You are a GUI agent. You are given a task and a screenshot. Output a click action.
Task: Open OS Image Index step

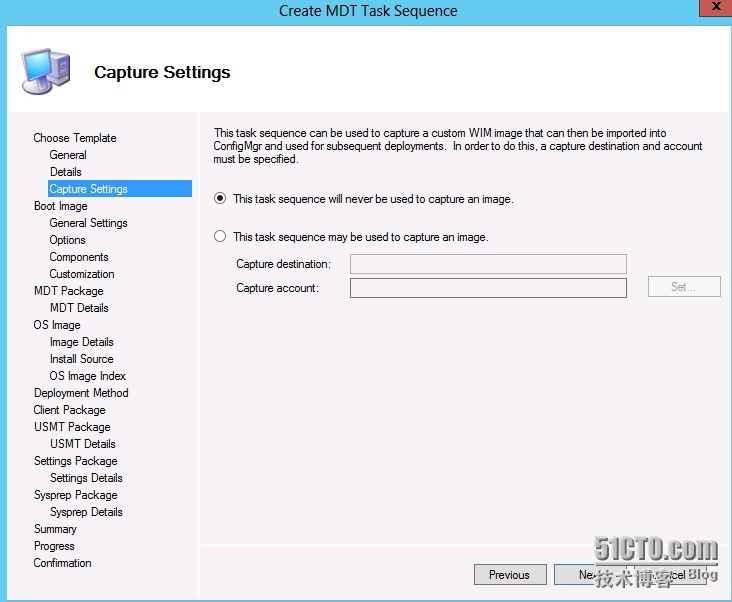pos(87,376)
